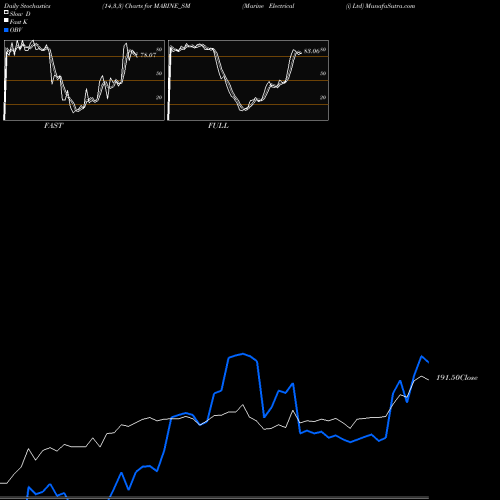Click the 'FULL' caption below the chart
Image resolution: width=500 pixels, height=500 pixels.
point(218,126)
